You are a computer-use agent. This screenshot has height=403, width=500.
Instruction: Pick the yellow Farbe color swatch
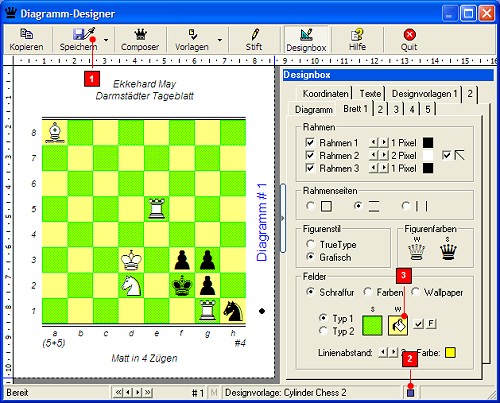tap(450, 353)
